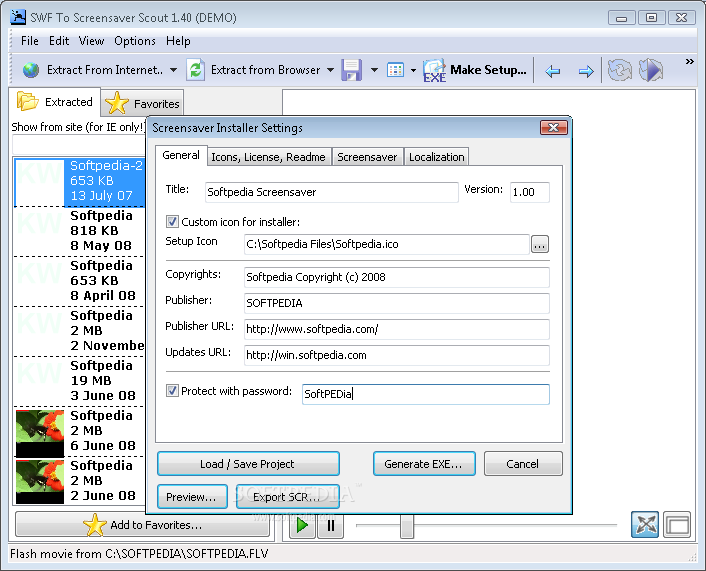Viewport: 706px width, 571px height.
Task: Select the Softpedia 2 June 08 thumbnail
Action: (40, 481)
